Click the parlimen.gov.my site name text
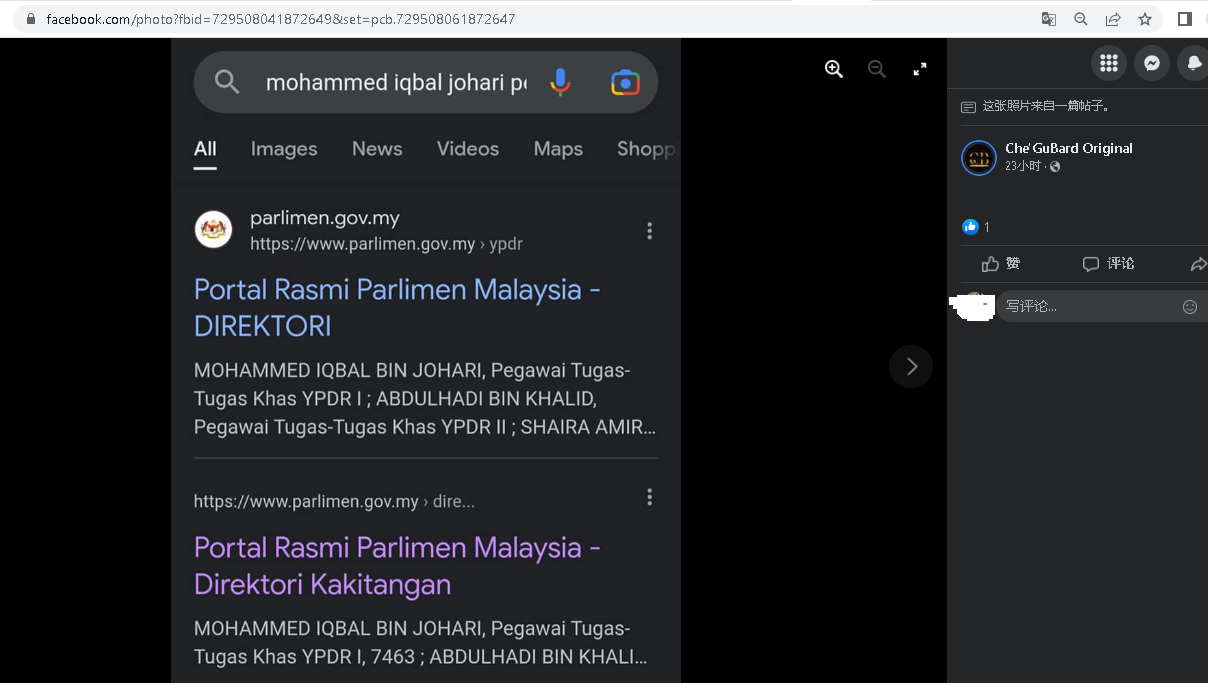This screenshot has height=686, width=1208. pyautogui.click(x=325, y=218)
